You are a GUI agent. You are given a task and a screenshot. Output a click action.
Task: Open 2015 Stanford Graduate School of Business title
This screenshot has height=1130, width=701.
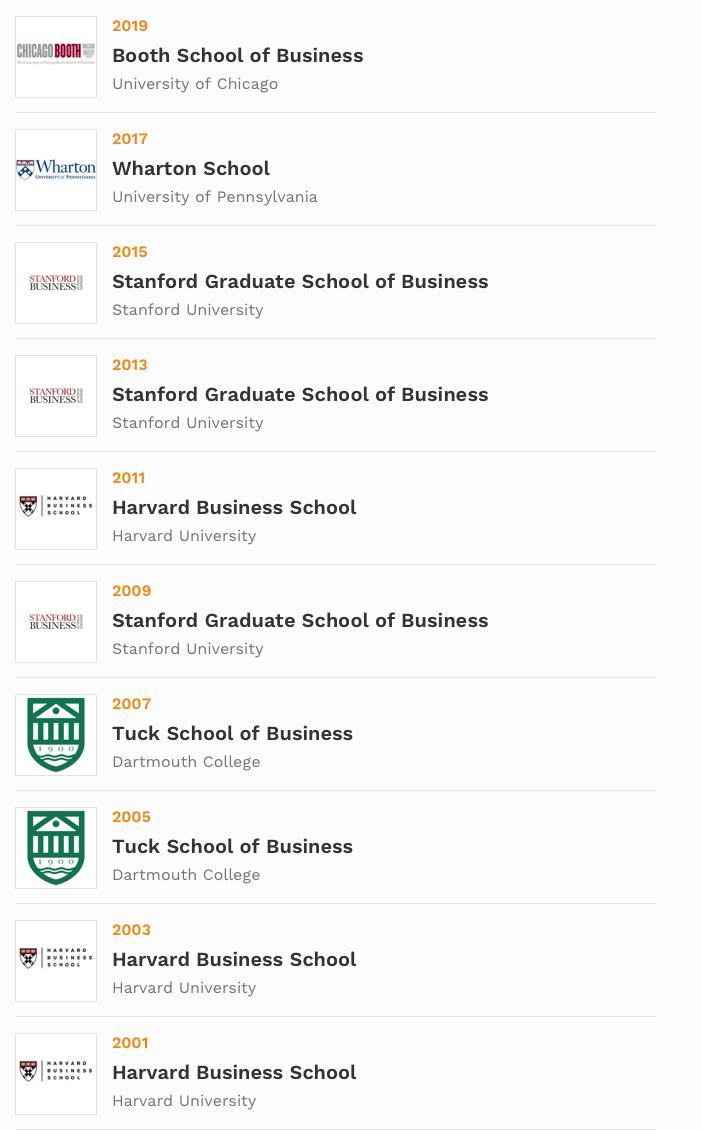coord(300,281)
